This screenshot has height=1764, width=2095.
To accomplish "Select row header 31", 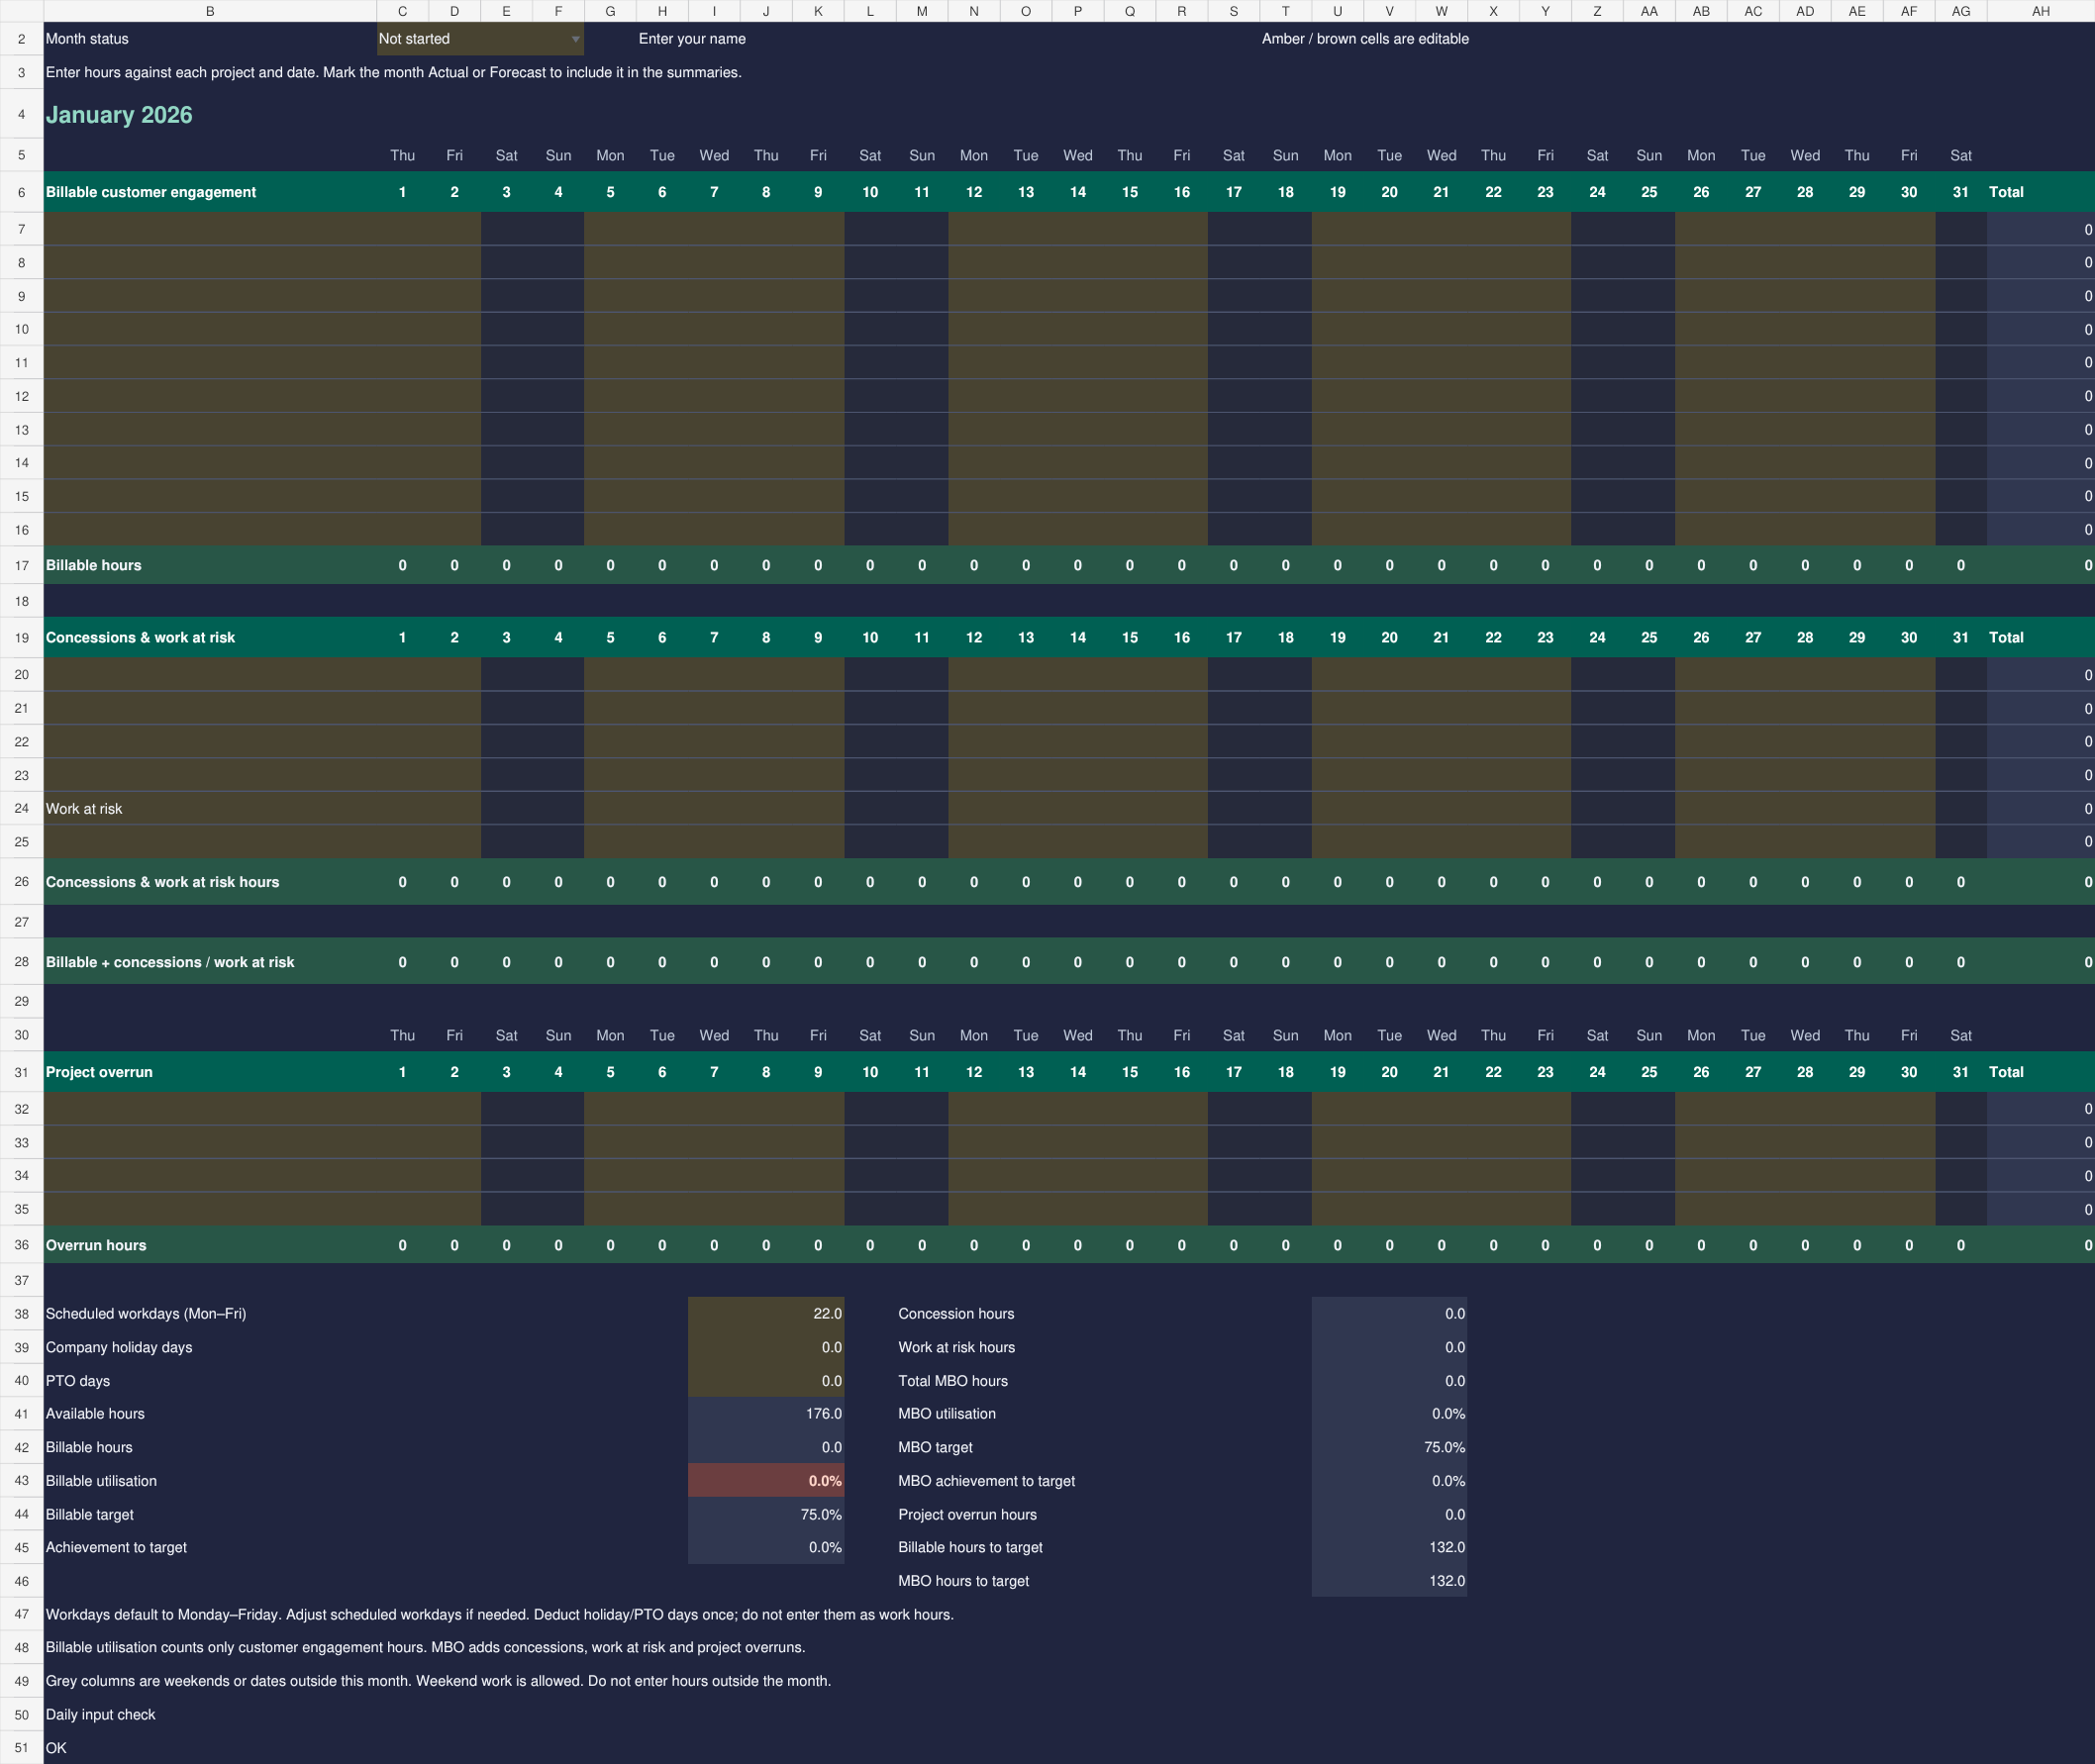I will coord(21,1072).
